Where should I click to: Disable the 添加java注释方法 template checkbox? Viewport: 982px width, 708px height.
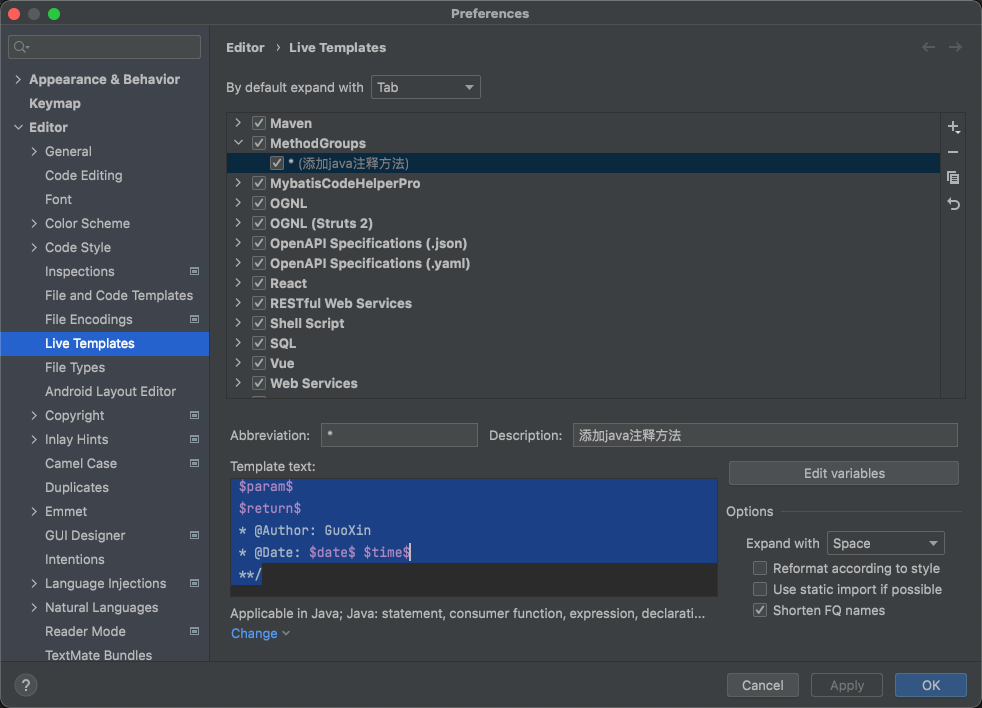tap(277, 164)
